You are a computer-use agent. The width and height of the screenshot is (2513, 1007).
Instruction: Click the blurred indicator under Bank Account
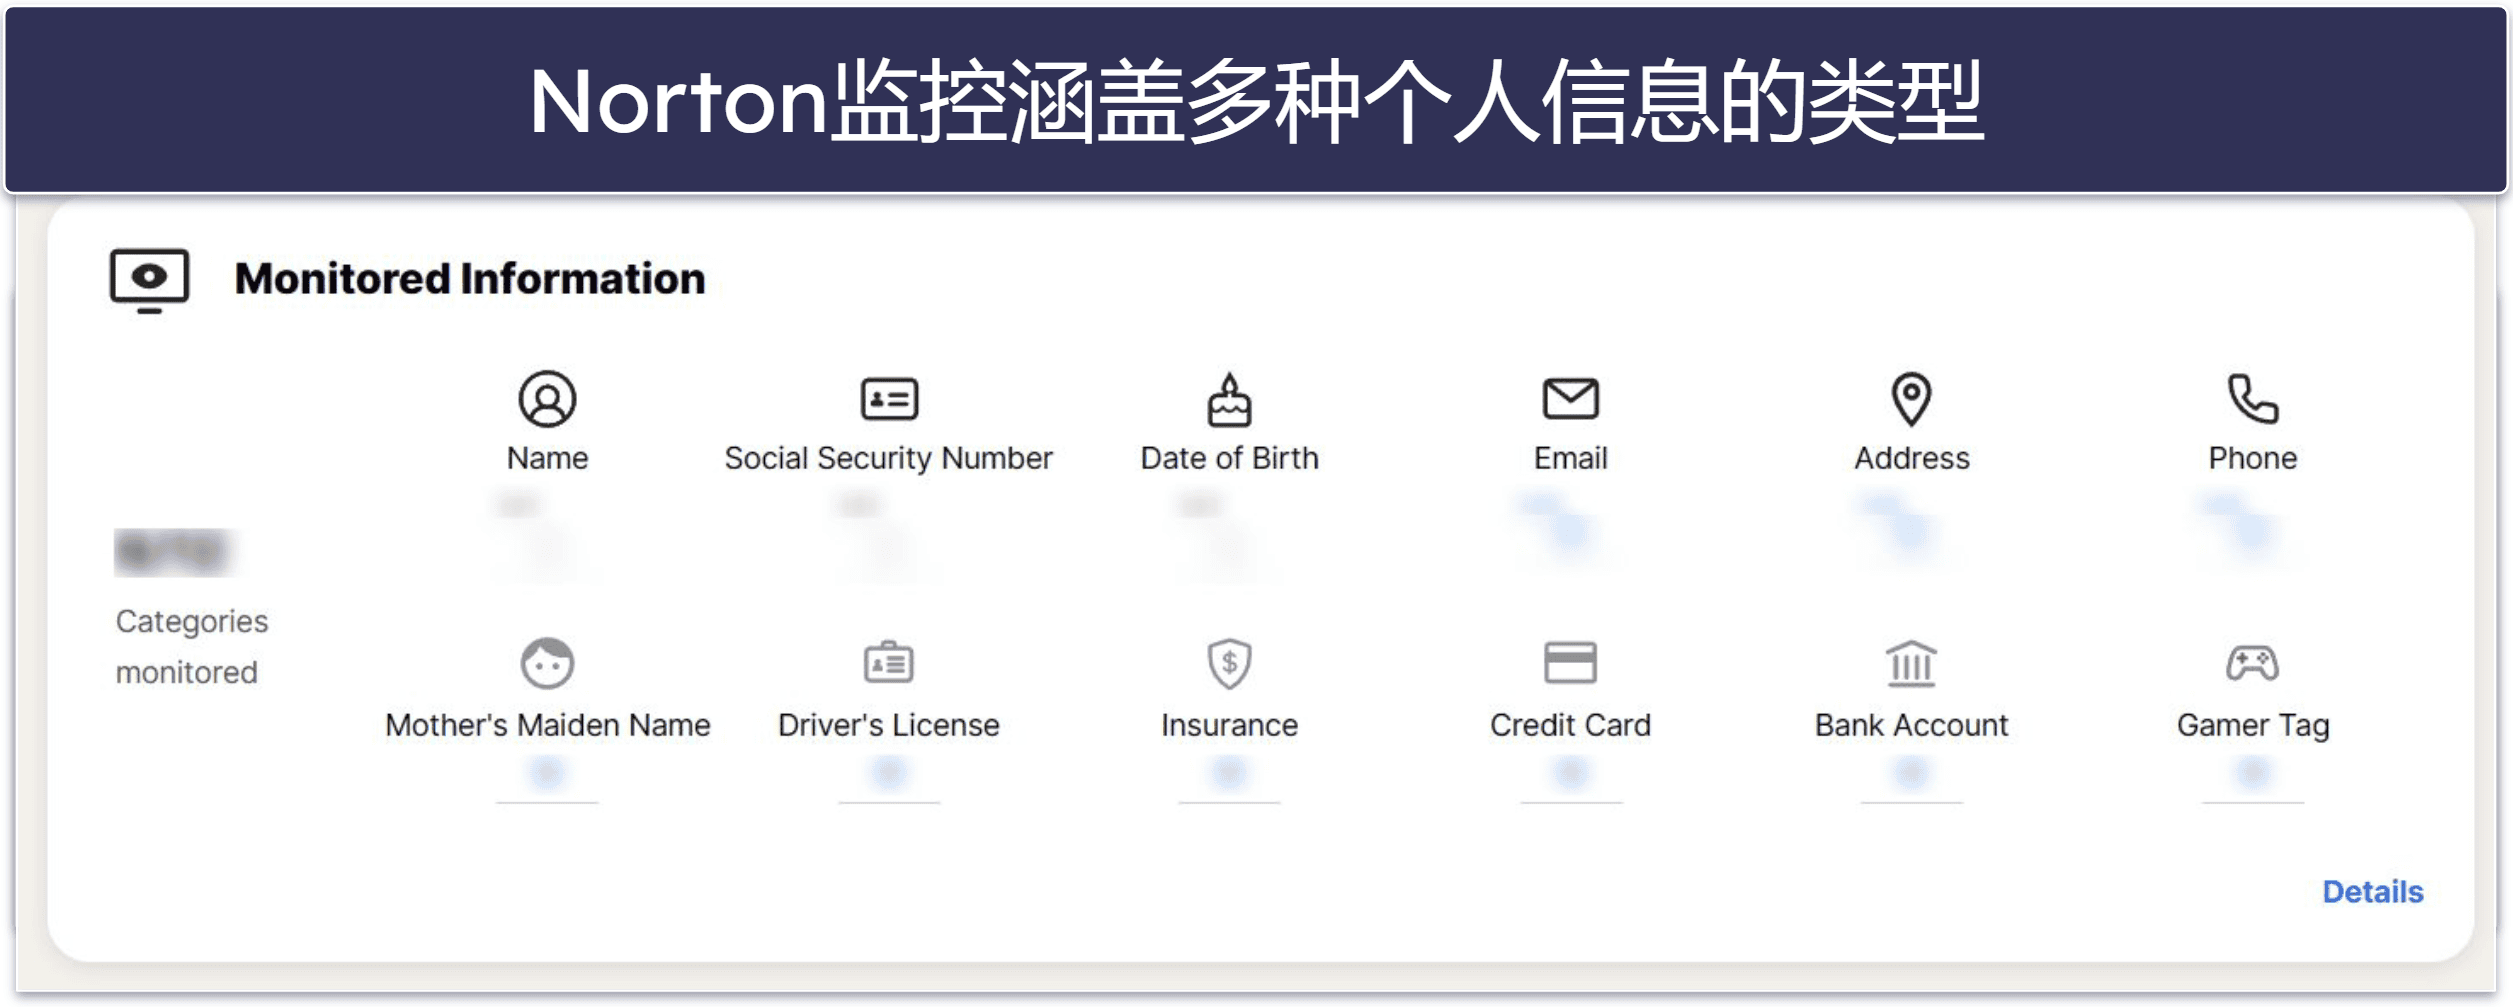[x=1911, y=772]
